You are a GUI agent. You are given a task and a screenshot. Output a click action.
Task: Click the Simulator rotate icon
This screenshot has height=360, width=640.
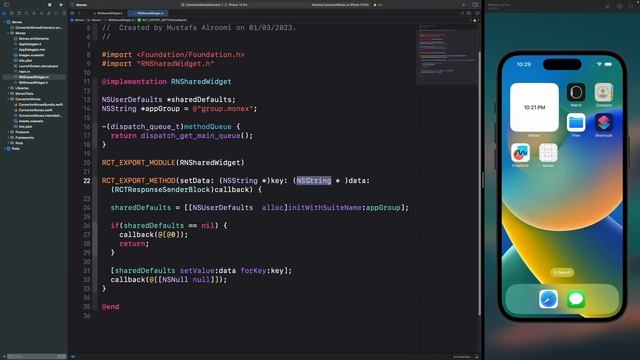pyautogui.click(x=631, y=6)
